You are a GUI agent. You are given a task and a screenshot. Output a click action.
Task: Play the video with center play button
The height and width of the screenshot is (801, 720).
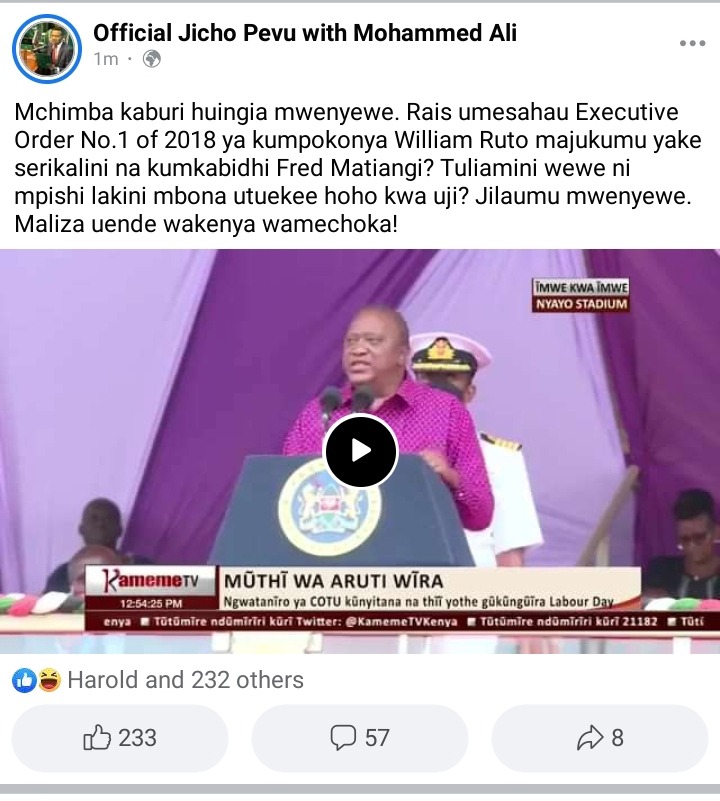click(x=361, y=451)
